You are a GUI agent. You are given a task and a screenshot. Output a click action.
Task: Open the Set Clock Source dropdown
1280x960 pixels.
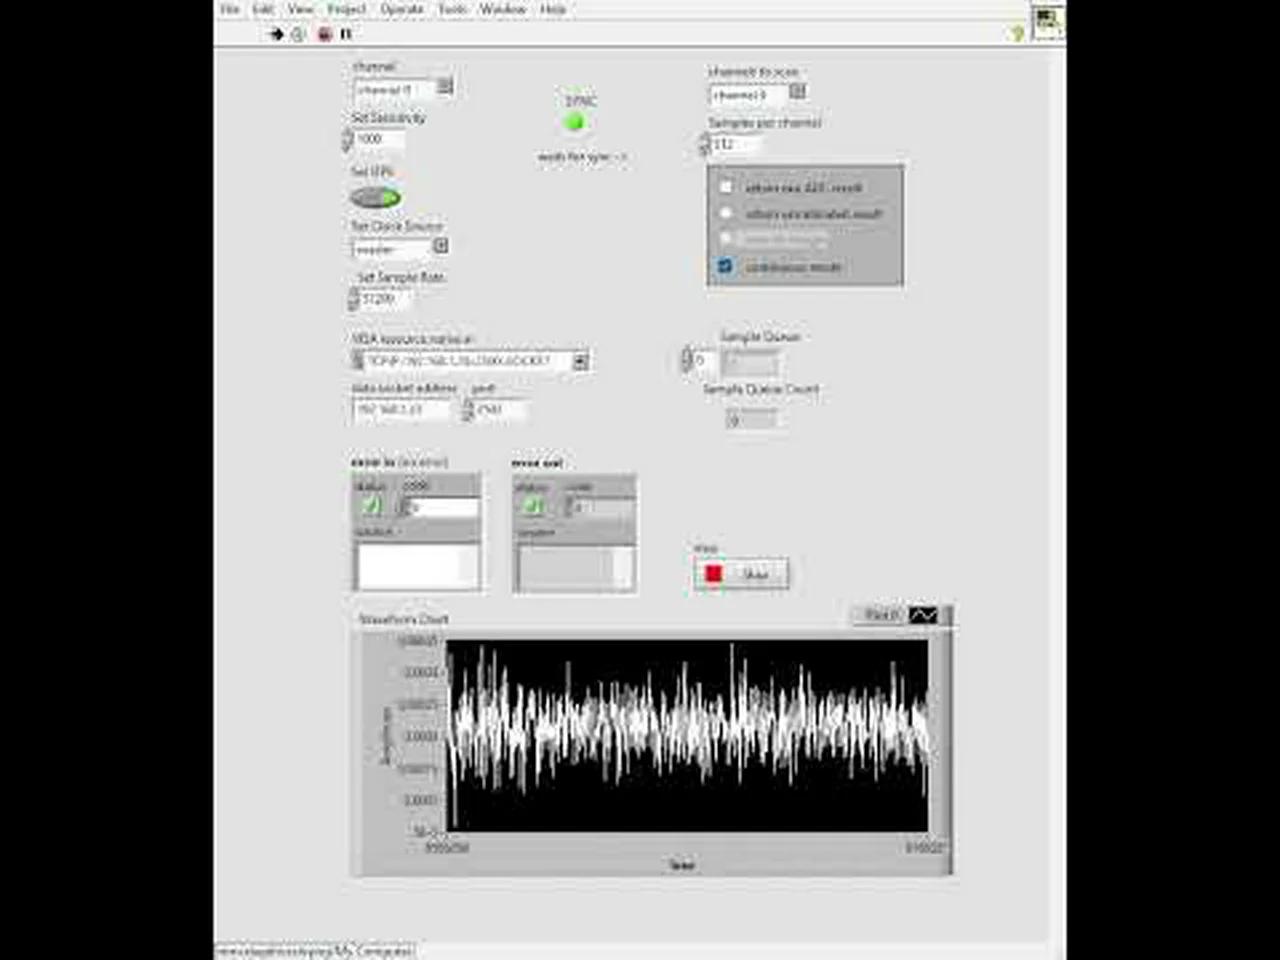point(443,246)
